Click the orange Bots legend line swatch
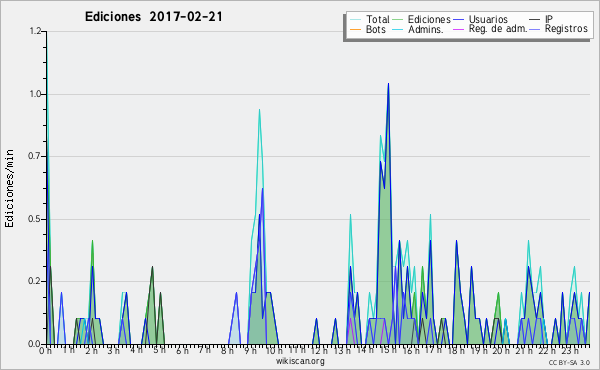This screenshot has height=370, width=600. pyautogui.click(x=356, y=29)
